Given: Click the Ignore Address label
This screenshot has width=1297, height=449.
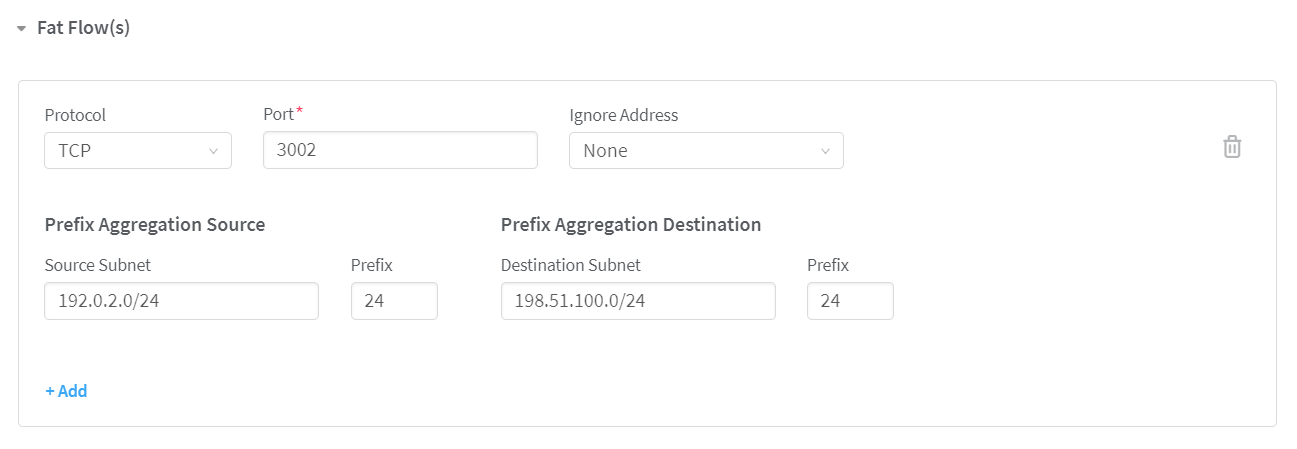Looking at the screenshot, I should pyautogui.click(x=623, y=115).
